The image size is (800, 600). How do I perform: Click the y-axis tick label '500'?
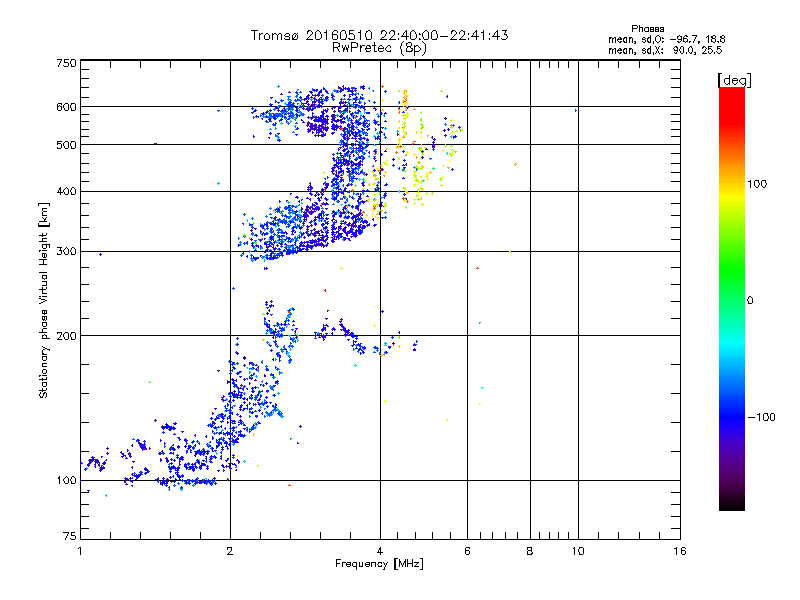point(66,145)
